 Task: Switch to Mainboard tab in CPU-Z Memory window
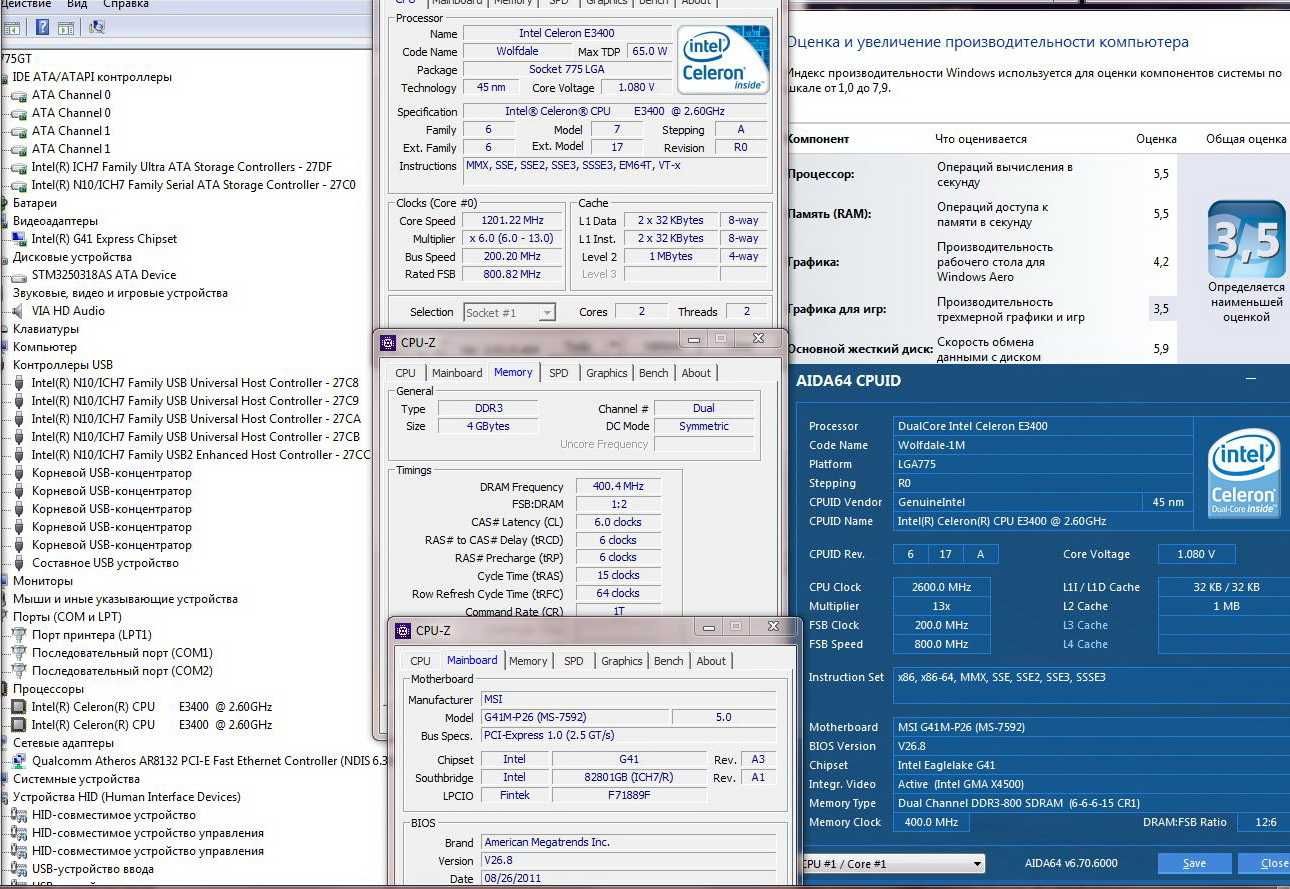[457, 373]
